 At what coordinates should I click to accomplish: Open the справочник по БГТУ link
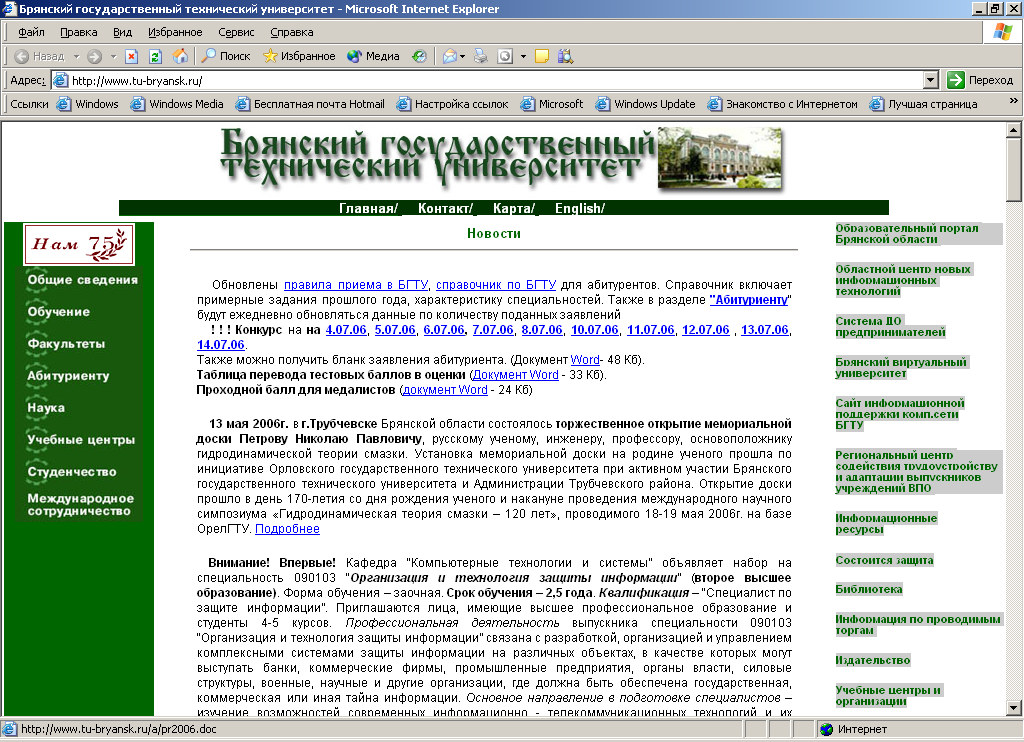click(x=496, y=285)
